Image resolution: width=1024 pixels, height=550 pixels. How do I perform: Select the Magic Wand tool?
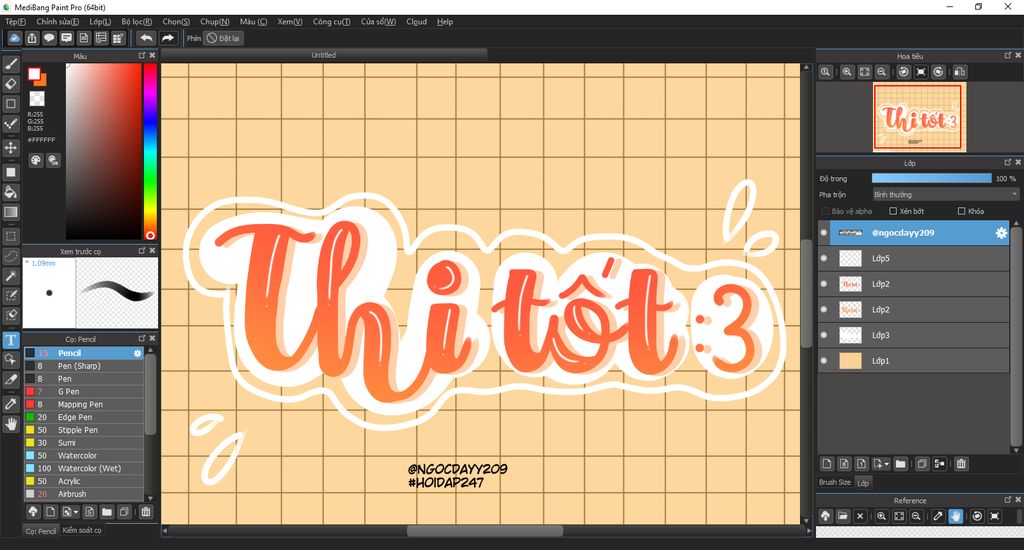[11, 276]
